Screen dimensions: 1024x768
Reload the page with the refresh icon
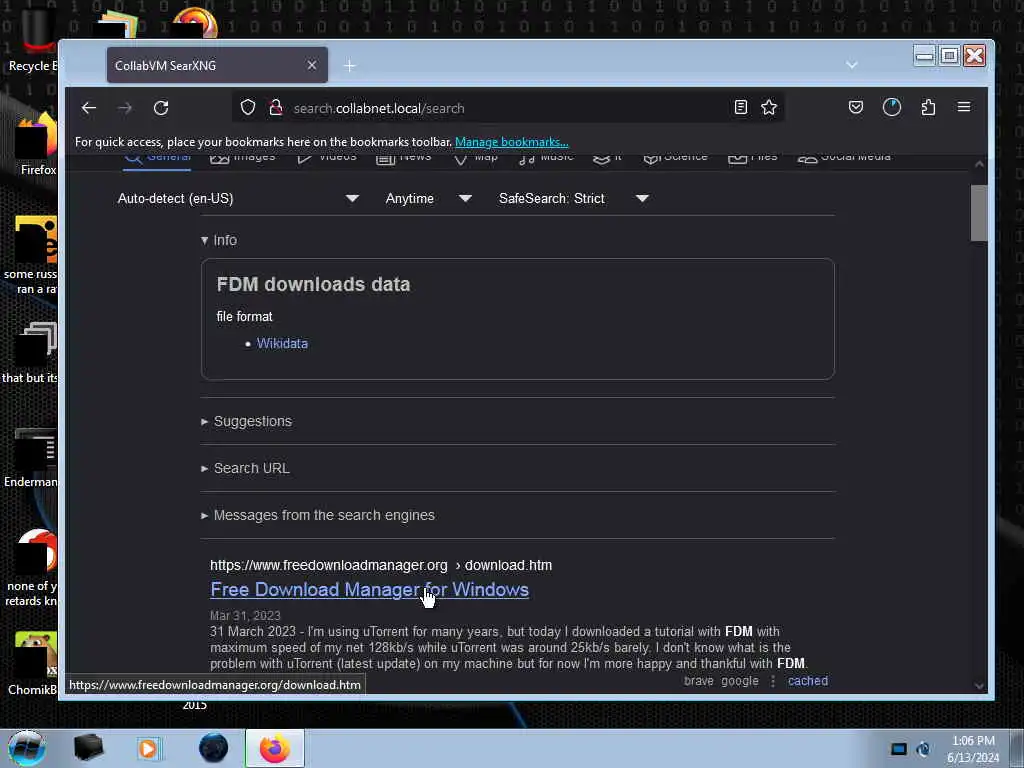point(161,108)
